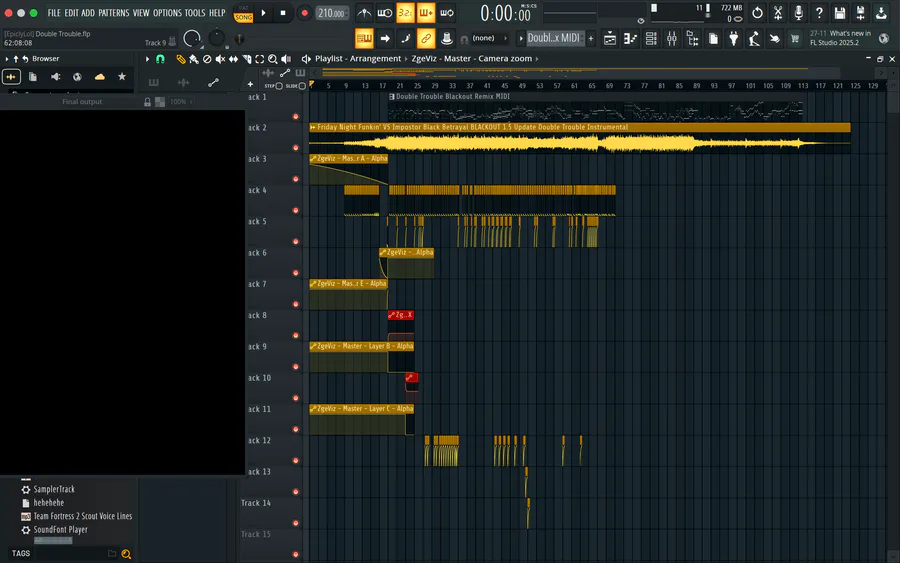The image size is (900, 563).
Task: Select the Mute tool
Action: 220,59
